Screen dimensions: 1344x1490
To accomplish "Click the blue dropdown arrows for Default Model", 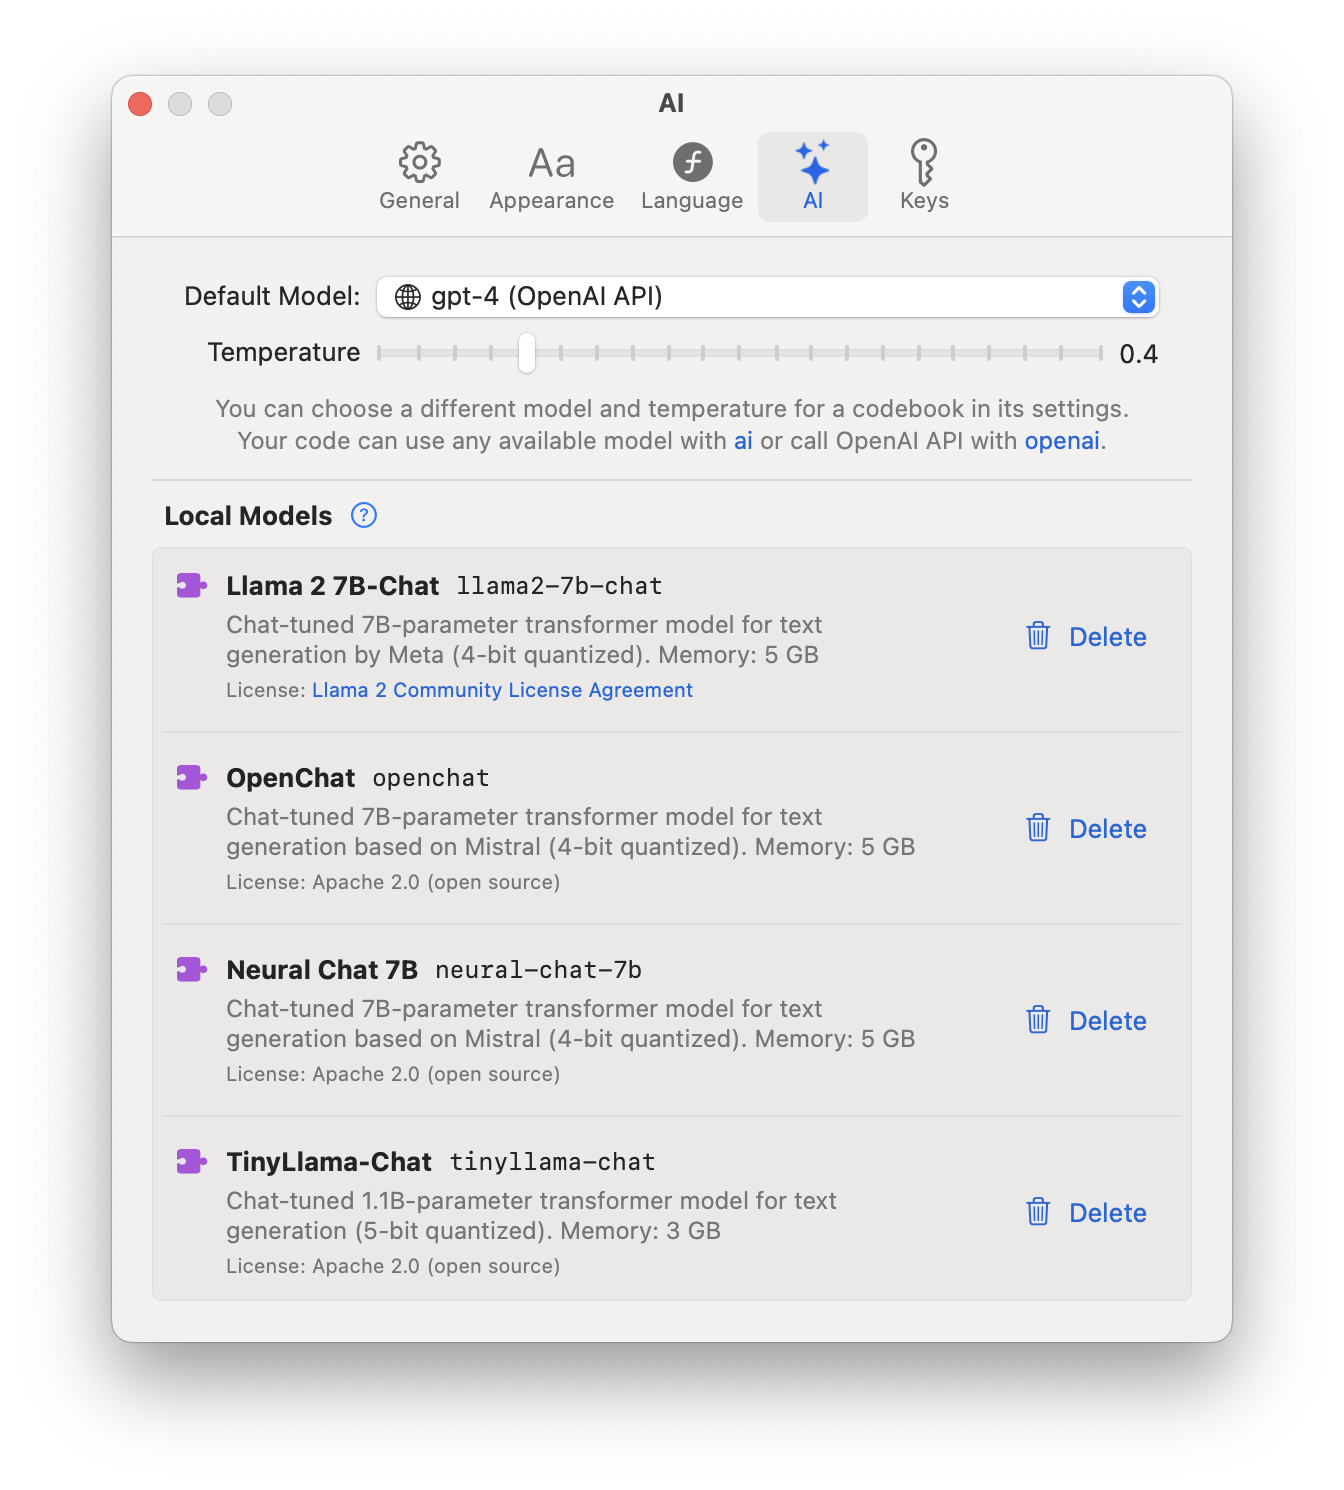I will 1139,297.
